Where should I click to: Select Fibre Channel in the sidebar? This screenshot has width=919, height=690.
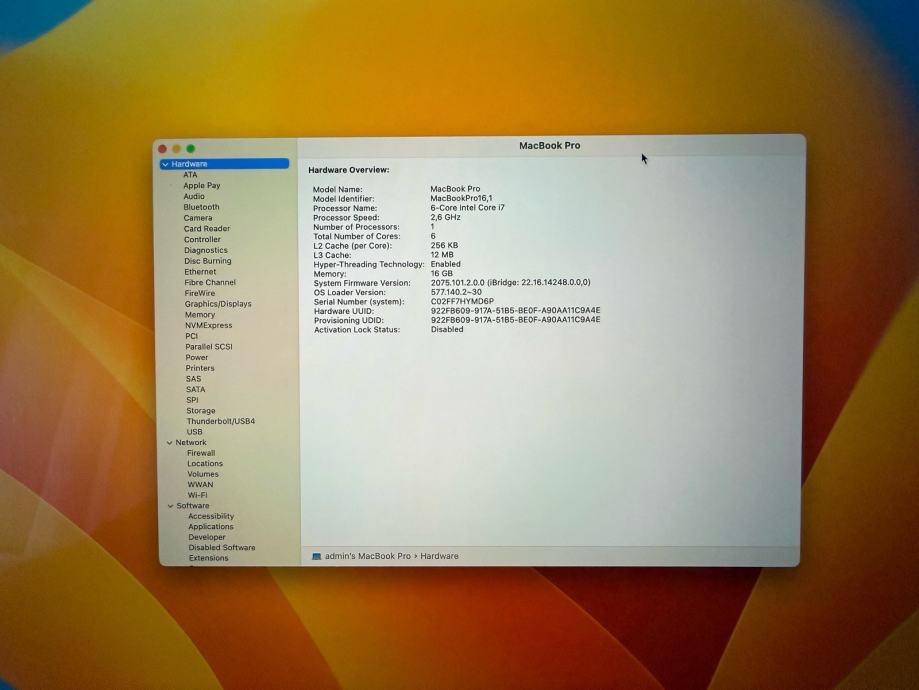210,283
